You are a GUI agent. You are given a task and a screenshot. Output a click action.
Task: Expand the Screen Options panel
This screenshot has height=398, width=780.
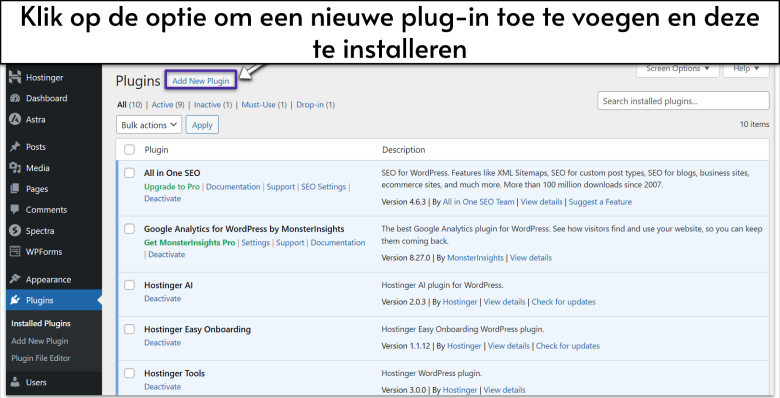(x=678, y=69)
